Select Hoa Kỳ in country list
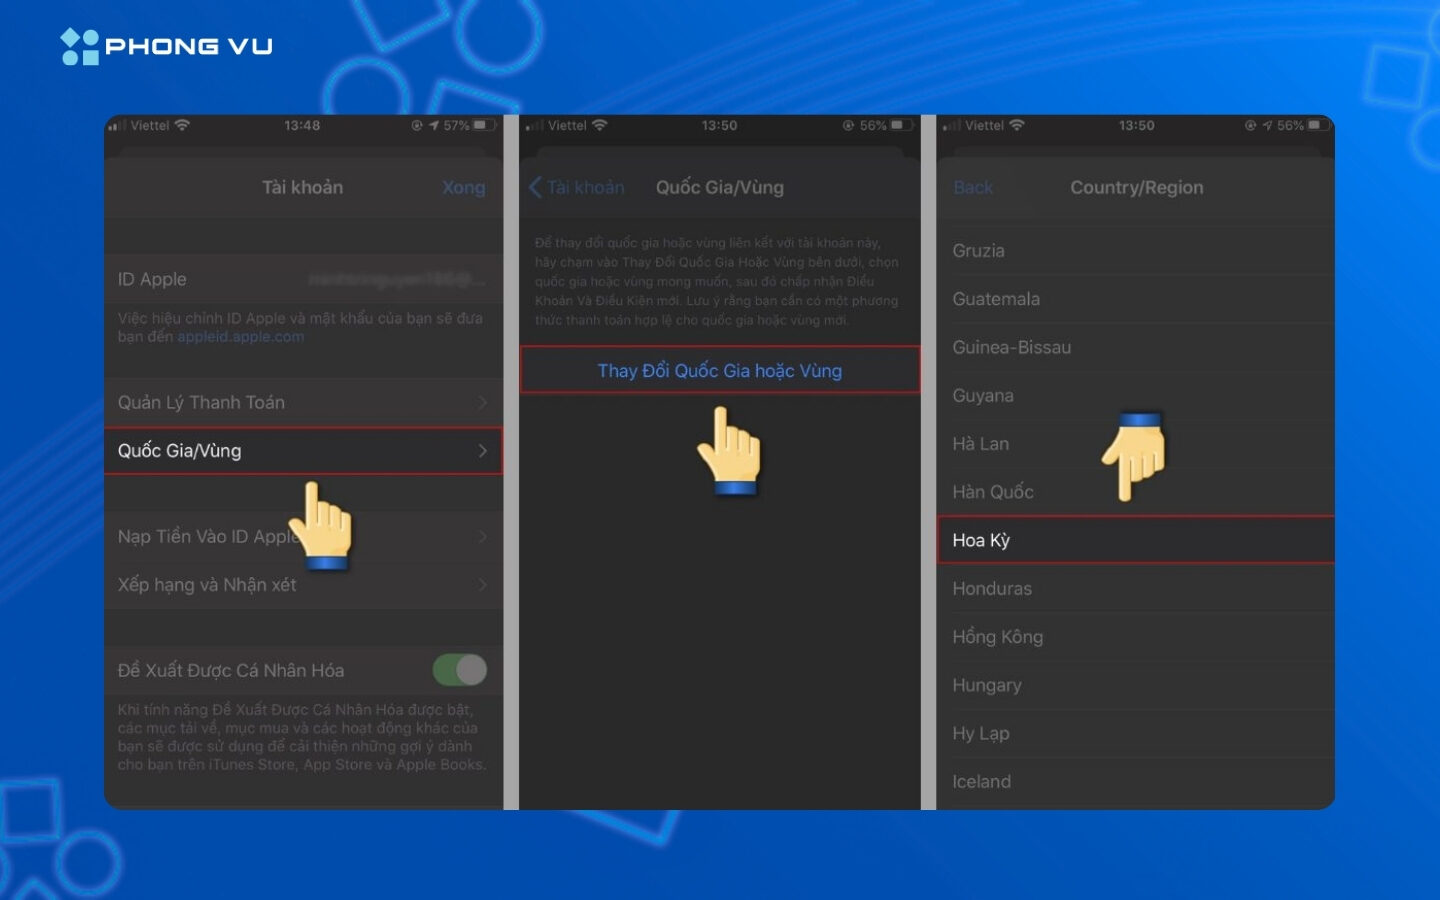 point(1135,540)
